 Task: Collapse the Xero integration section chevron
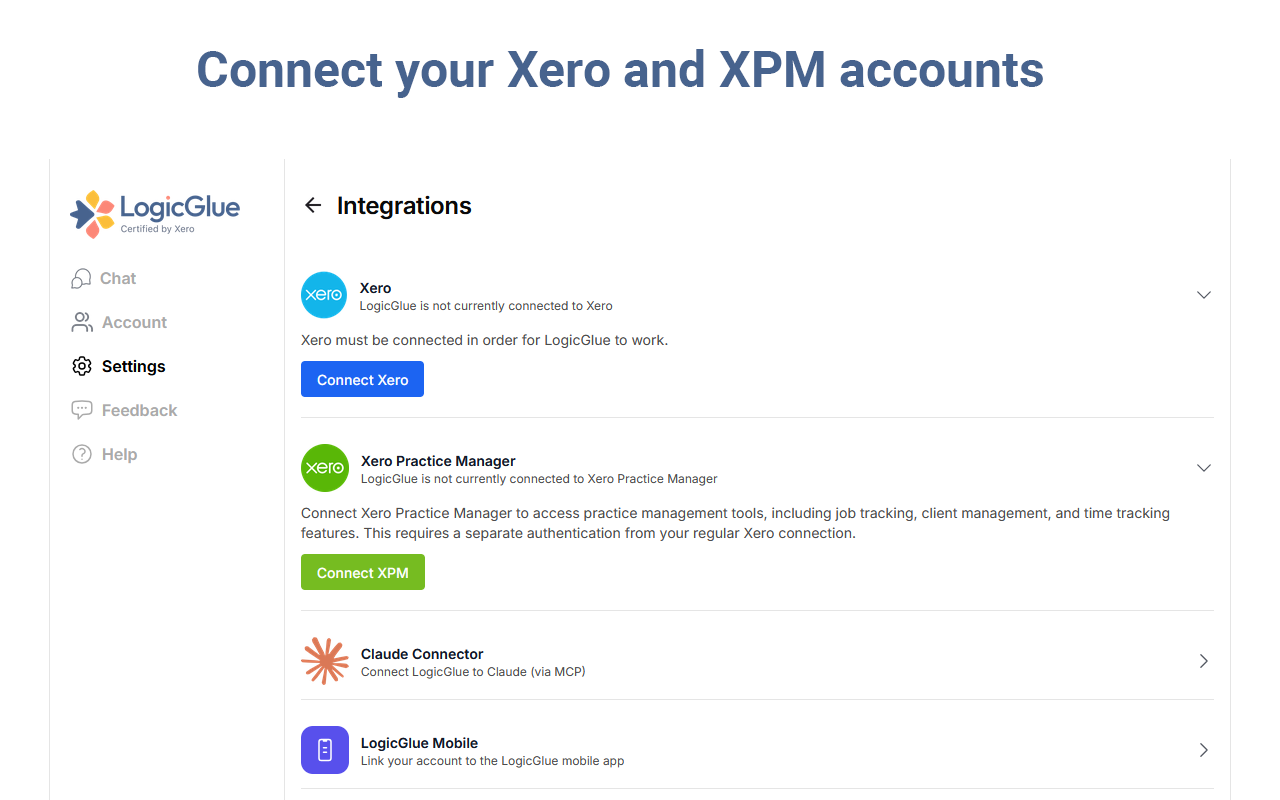point(1204,295)
